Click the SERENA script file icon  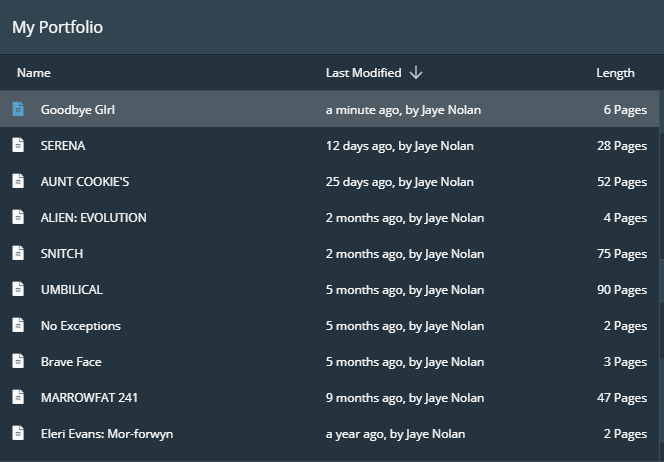click(18, 145)
